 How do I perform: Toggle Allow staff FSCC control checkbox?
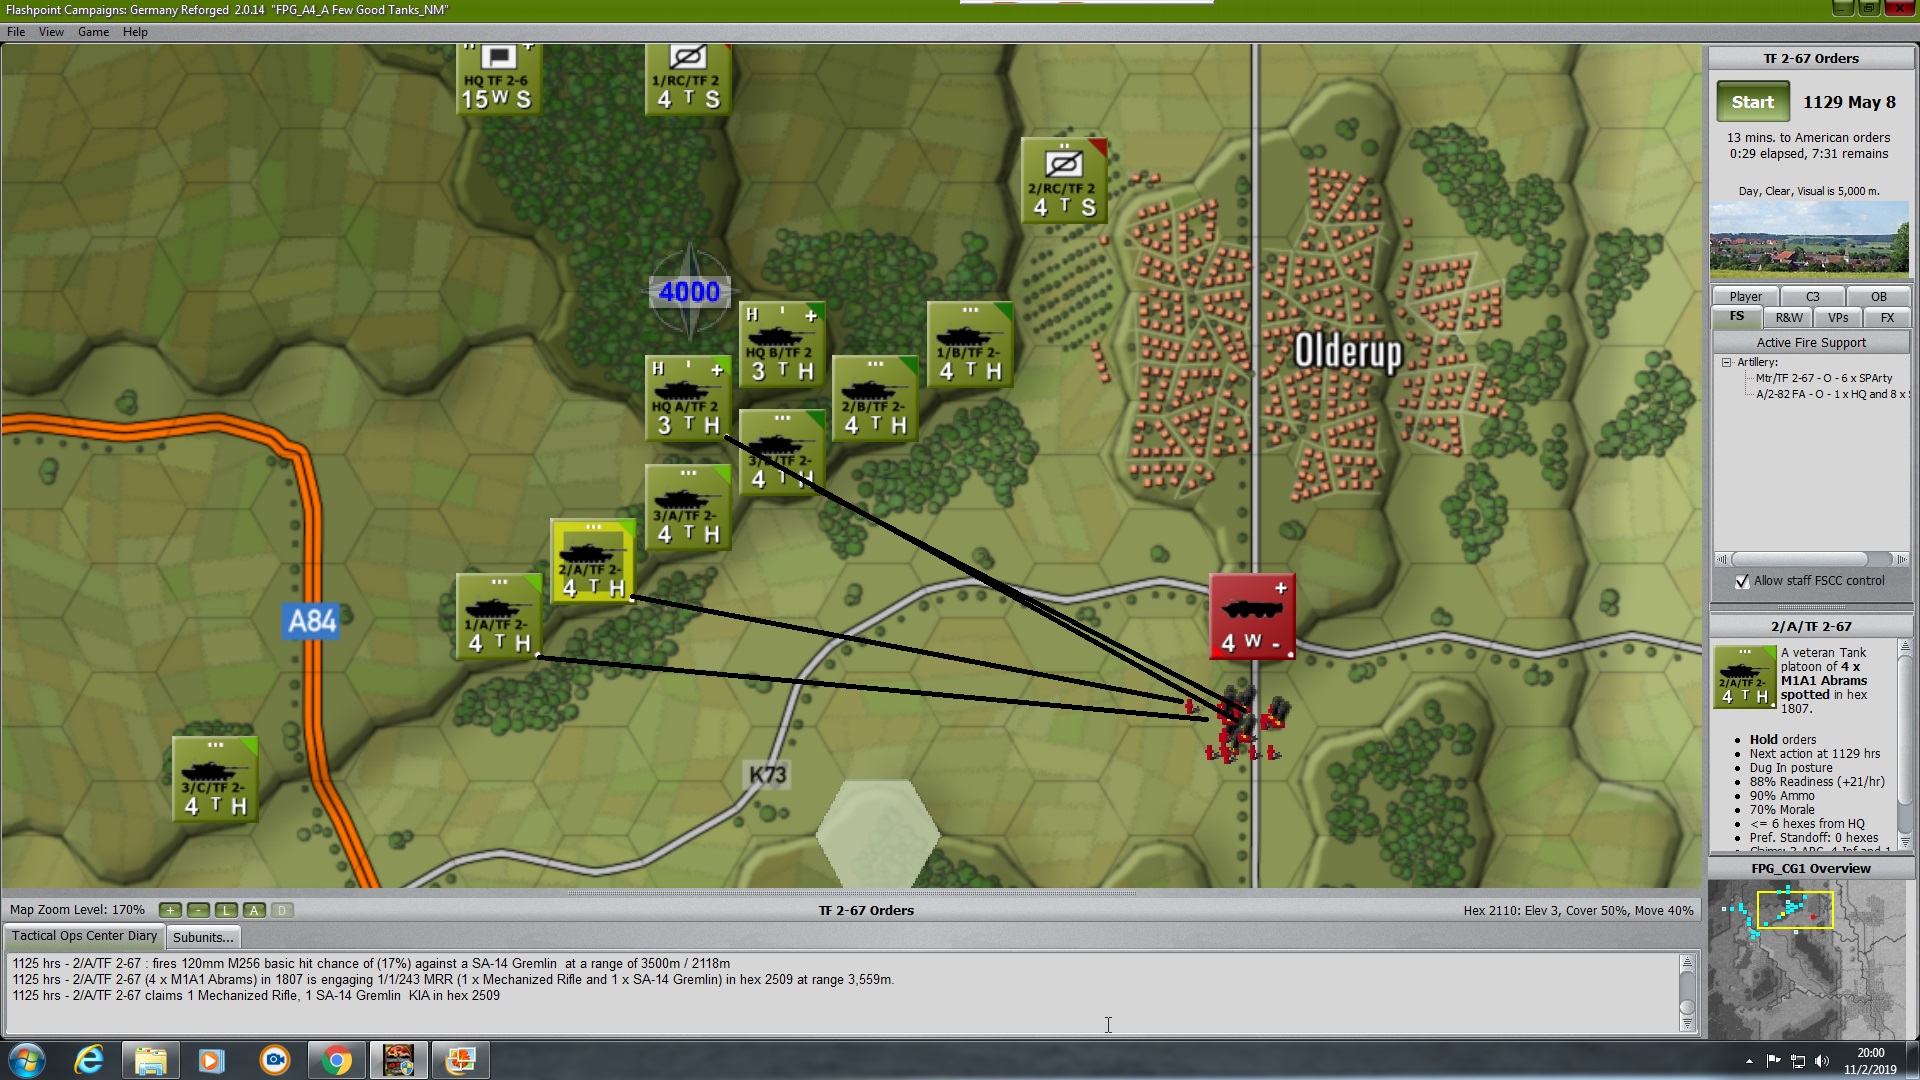click(1742, 581)
